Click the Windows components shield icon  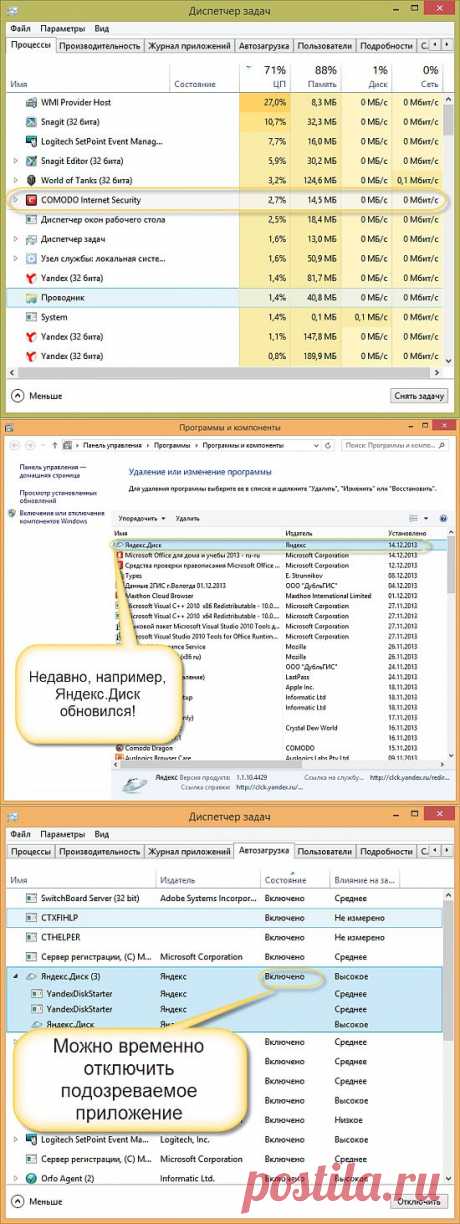(12, 512)
